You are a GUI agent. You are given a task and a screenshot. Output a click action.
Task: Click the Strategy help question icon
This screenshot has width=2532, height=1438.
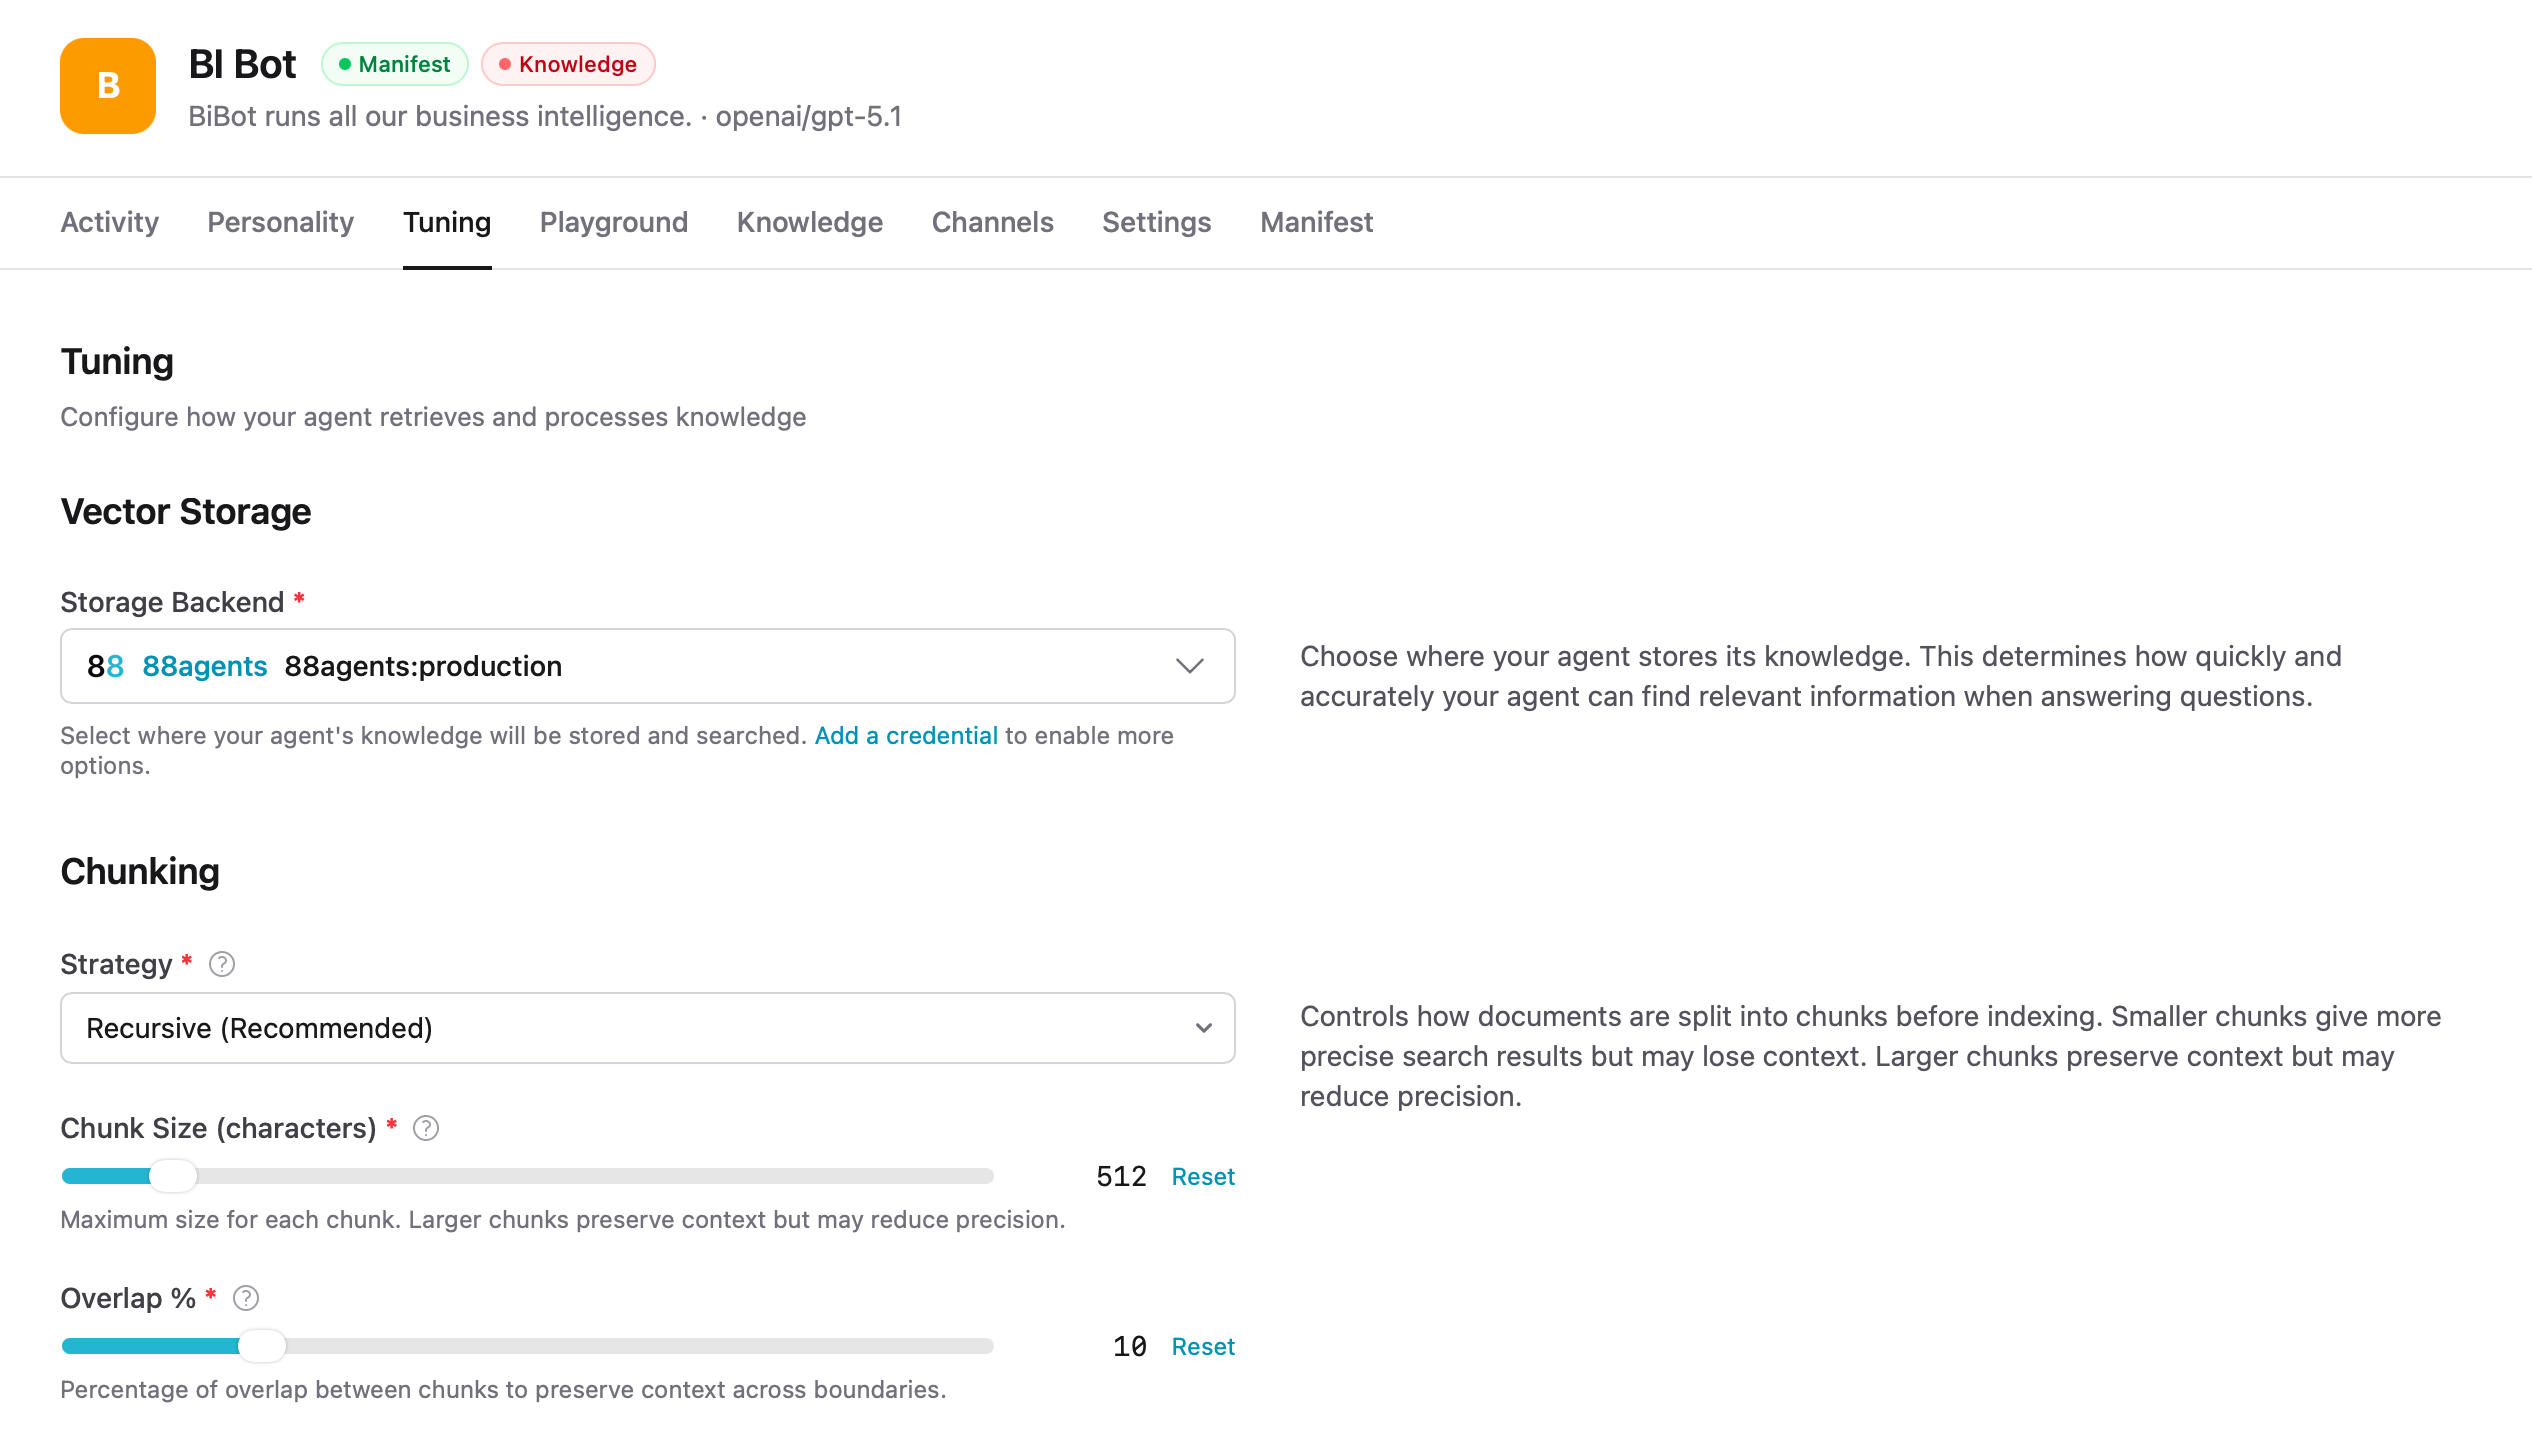(x=222, y=964)
